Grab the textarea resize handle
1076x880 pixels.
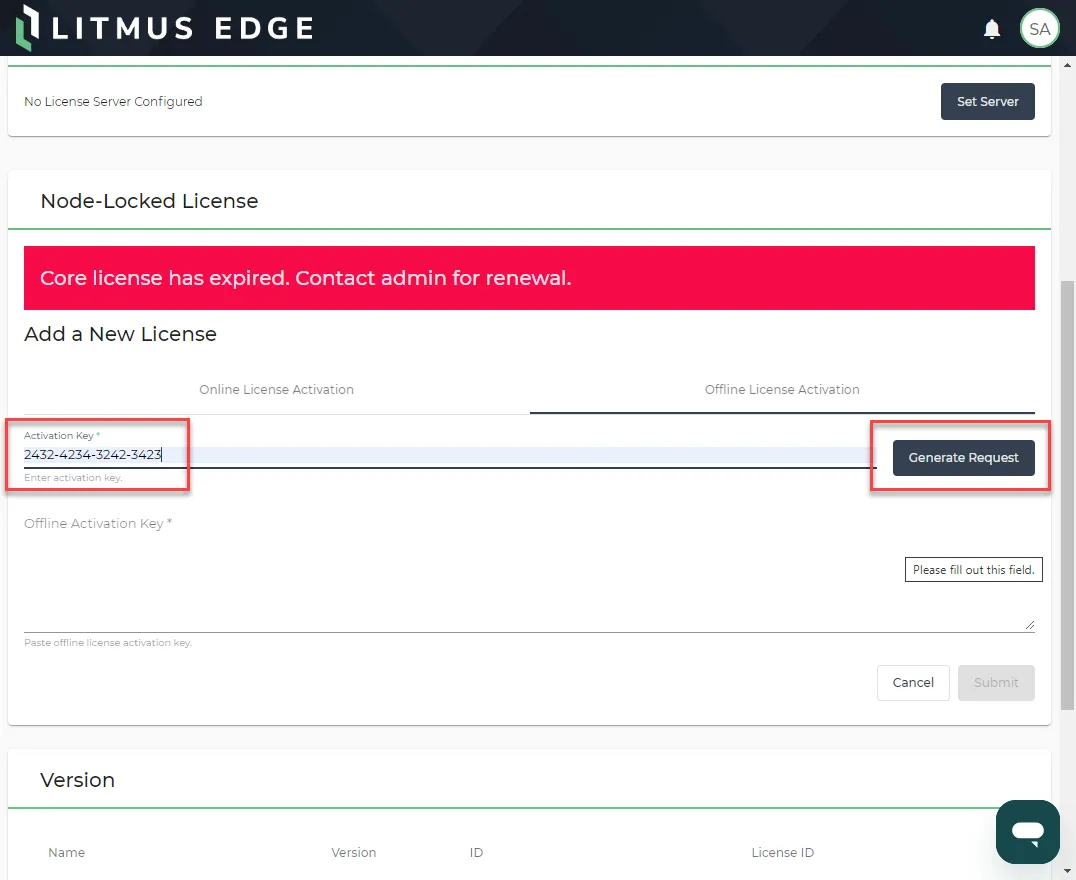(x=1029, y=625)
